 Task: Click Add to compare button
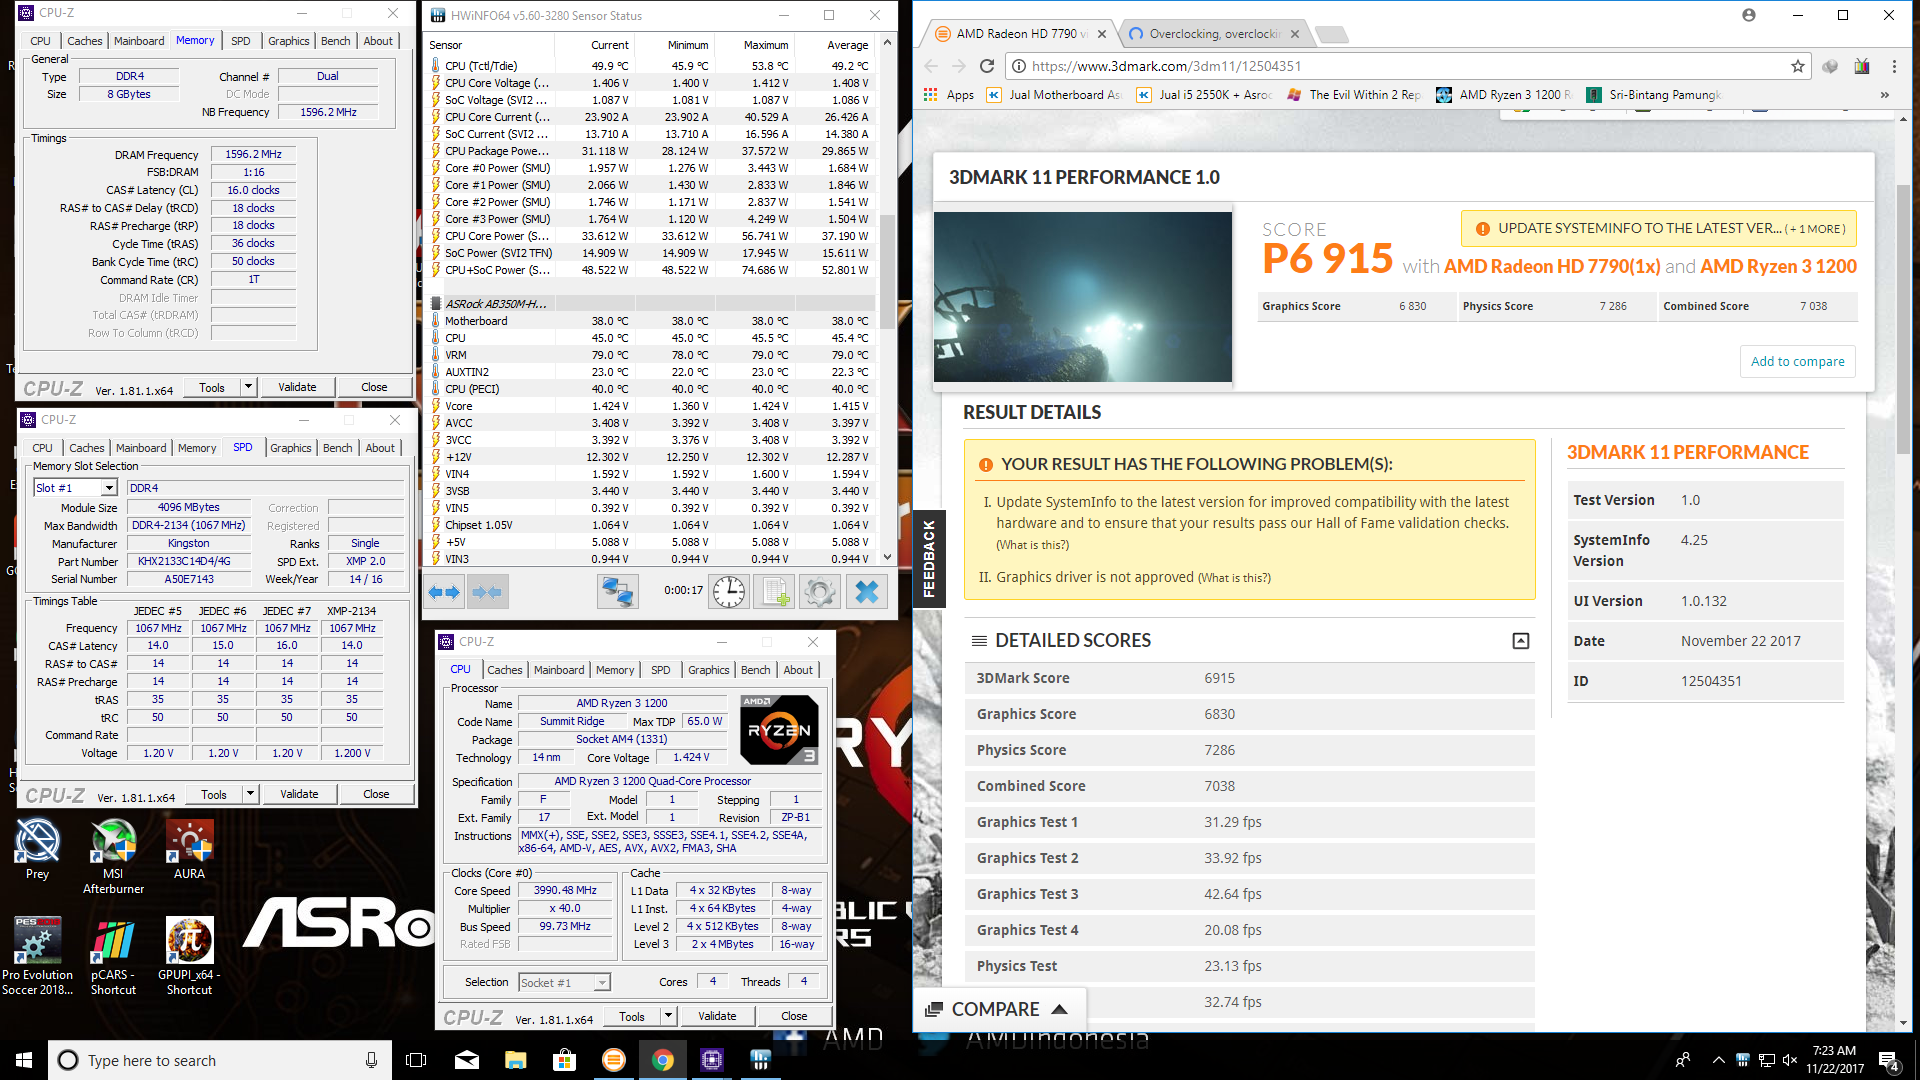pyautogui.click(x=1797, y=362)
